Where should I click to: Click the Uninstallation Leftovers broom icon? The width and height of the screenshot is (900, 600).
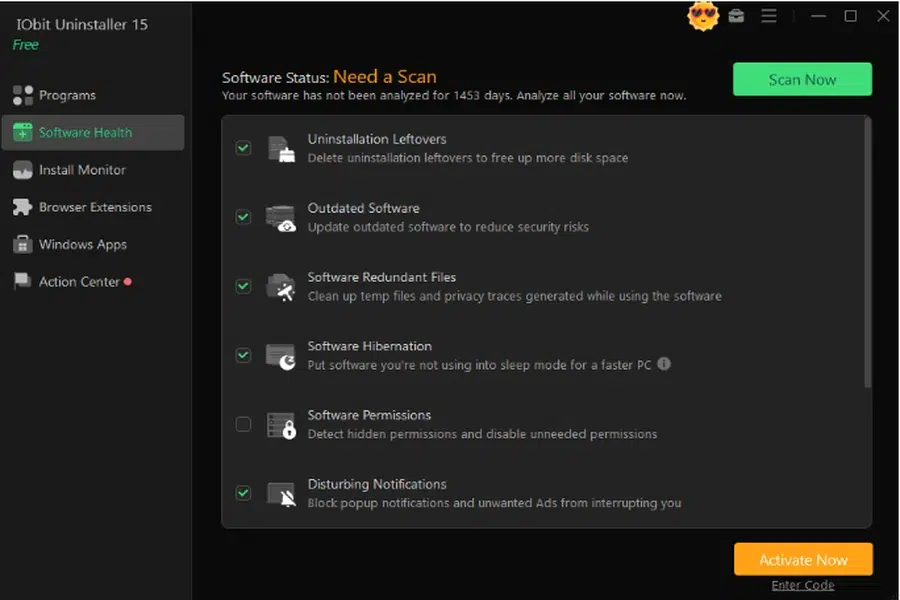(281, 149)
